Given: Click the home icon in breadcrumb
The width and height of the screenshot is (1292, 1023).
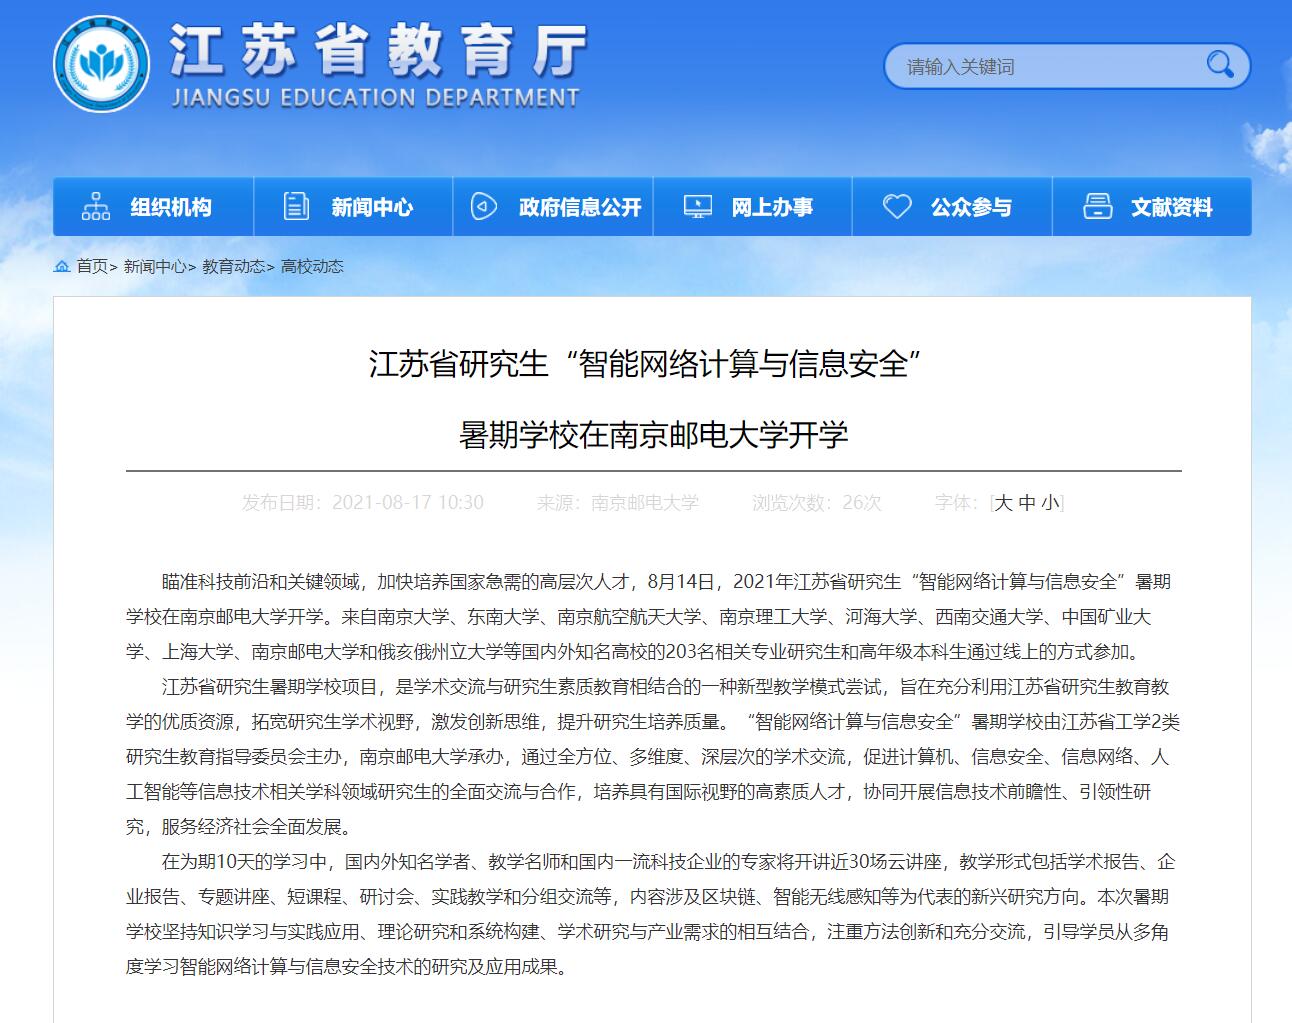Looking at the screenshot, I should pyautogui.click(x=63, y=266).
